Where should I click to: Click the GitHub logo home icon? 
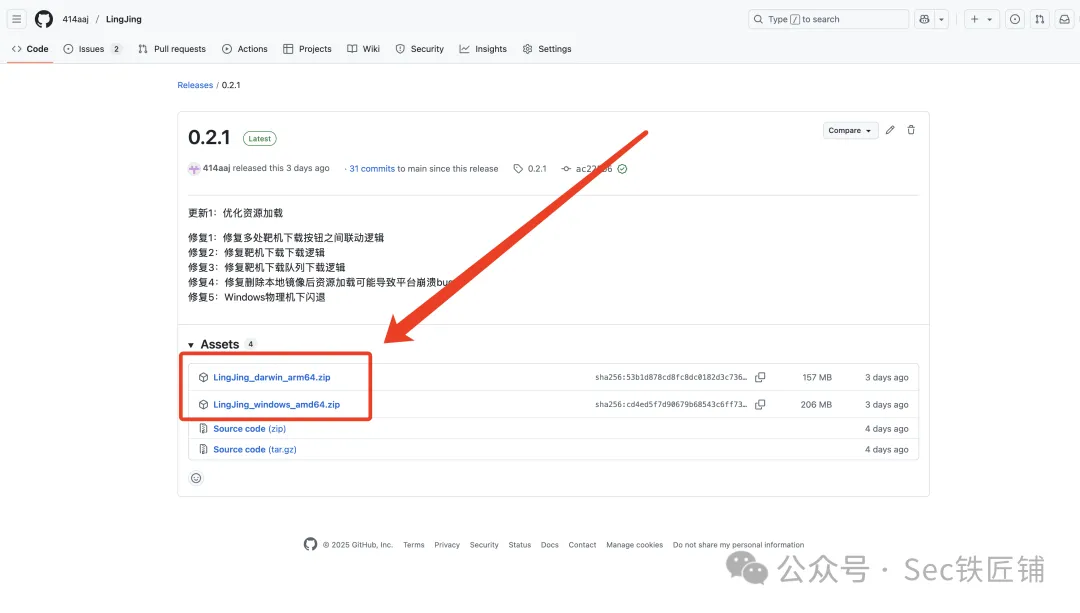[44, 19]
